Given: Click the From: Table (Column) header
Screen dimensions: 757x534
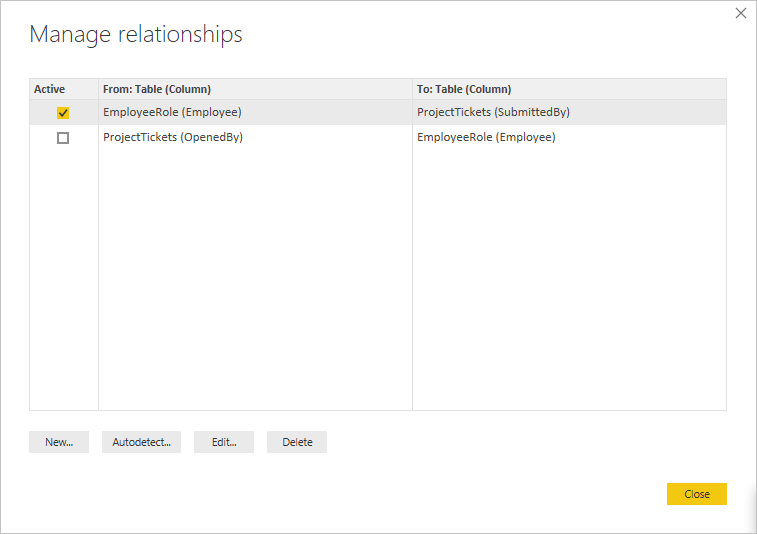Looking at the screenshot, I should 157,89.
